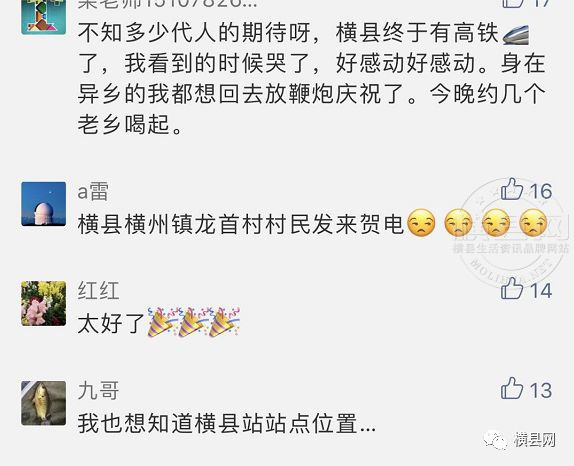
Task: Tap like count 16
Action: click(541, 191)
